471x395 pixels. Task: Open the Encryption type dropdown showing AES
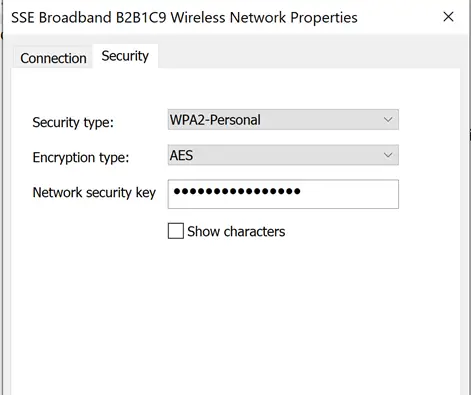pyautogui.click(x=283, y=155)
